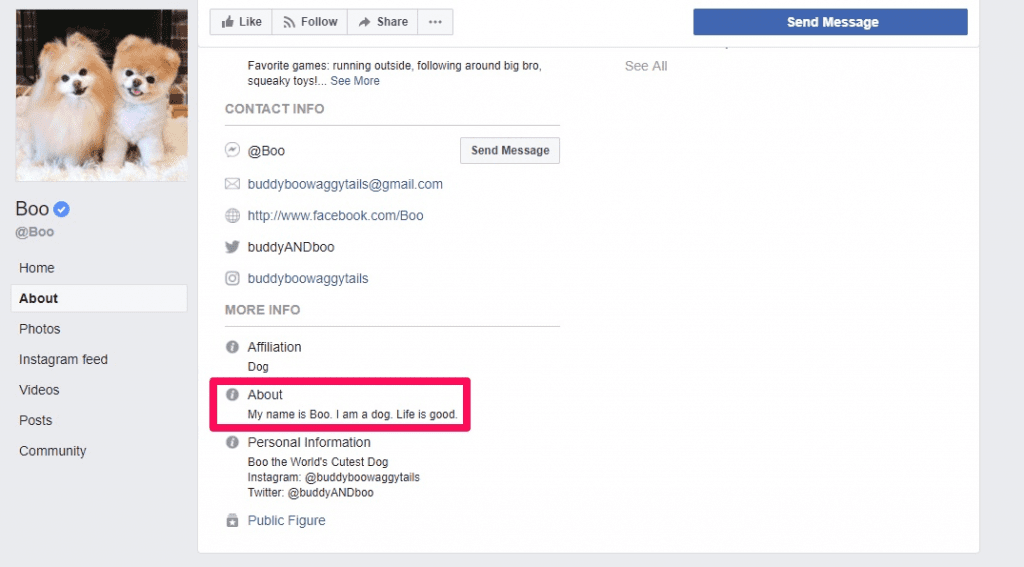The height and width of the screenshot is (567, 1024).
Task: Switch to Videos section
Action: (x=39, y=390)
